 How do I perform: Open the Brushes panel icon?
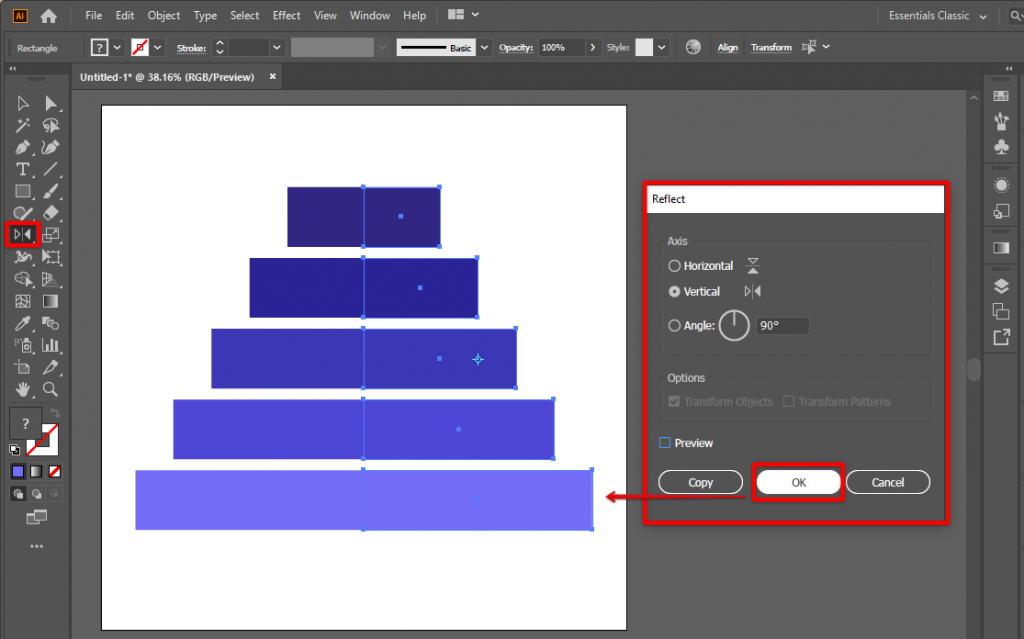click(1001, 120)
